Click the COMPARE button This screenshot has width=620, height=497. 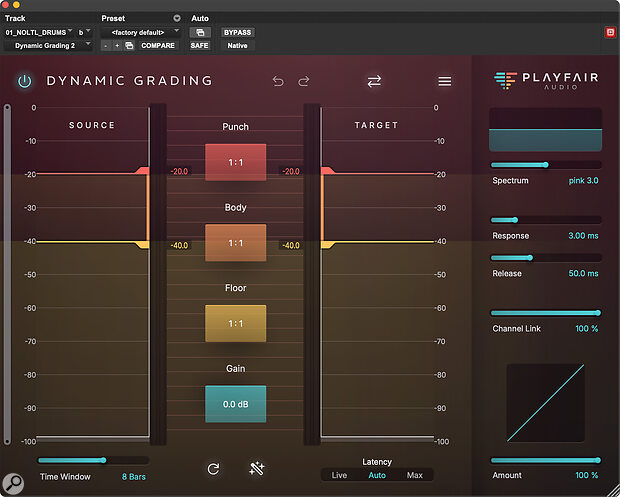tap(158, 45)
